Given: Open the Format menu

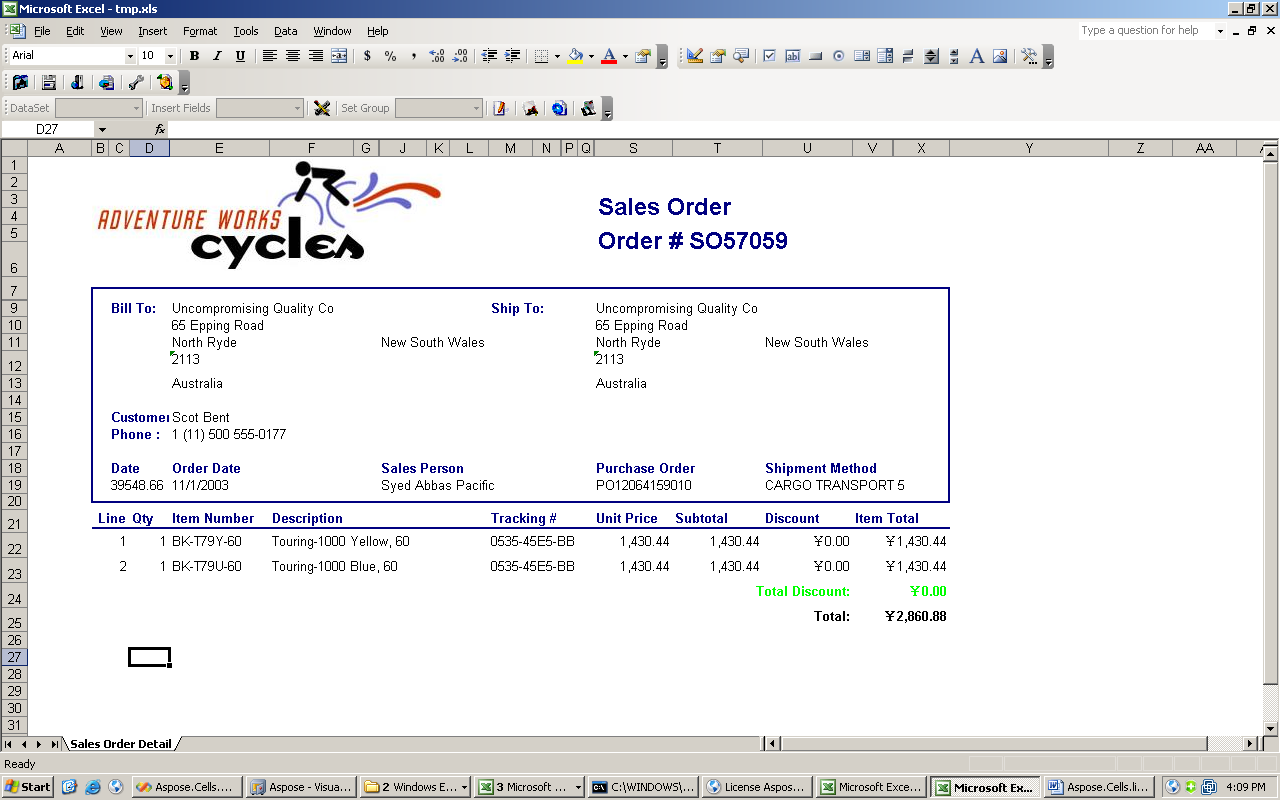Looking at the screenshot, I should pos(200,31).
